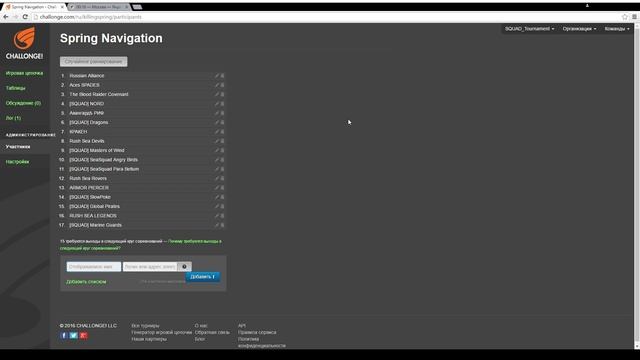Edit the [SQUAD] Global Pirates participant
Screen dimensions: 640x360
click(x=217, y=207)
